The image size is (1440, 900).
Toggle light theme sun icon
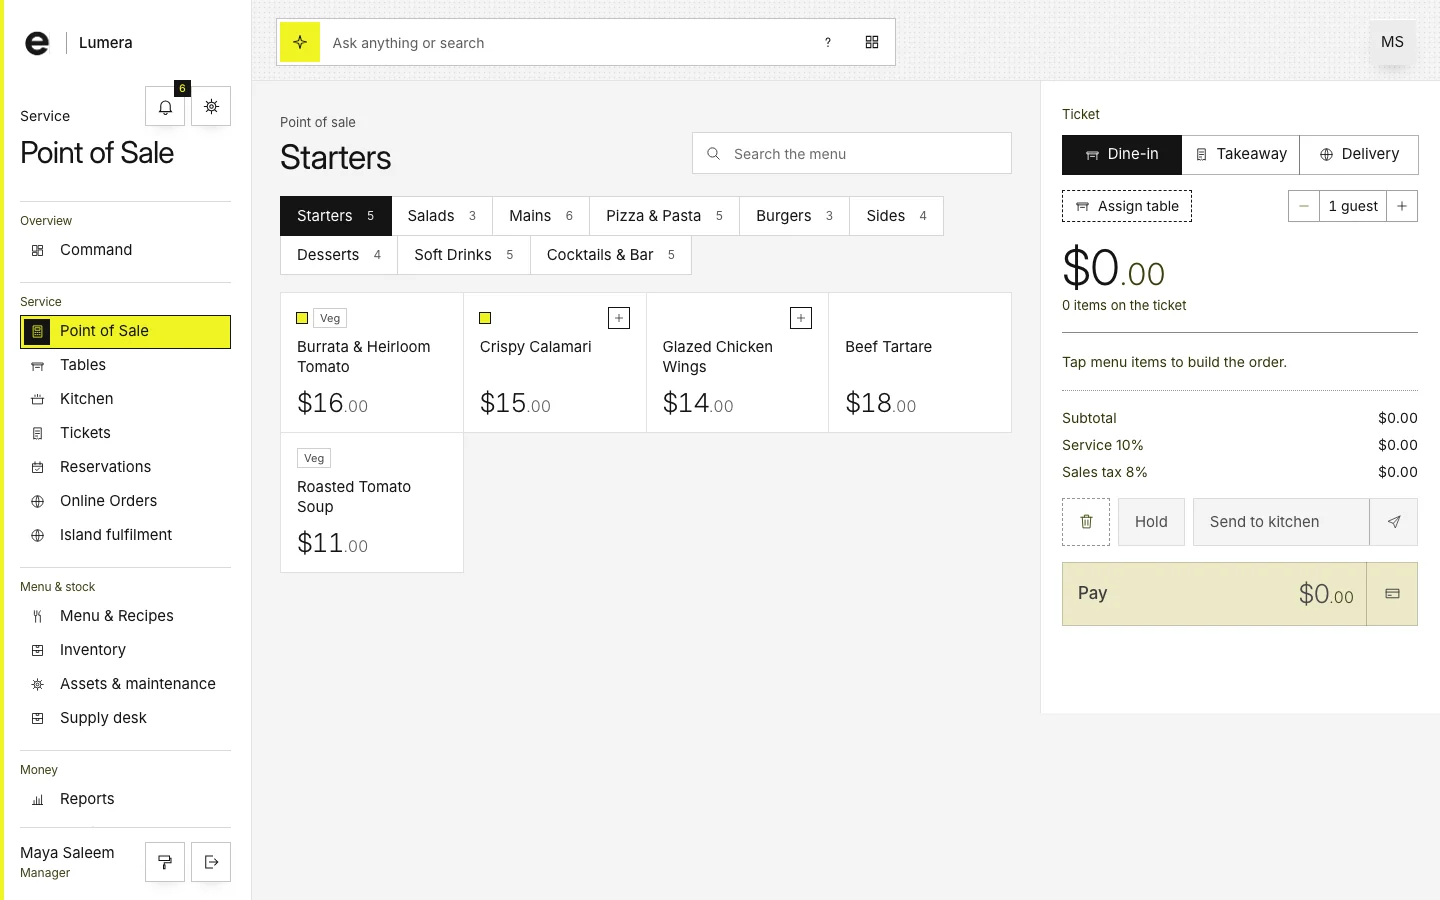[x=211, y=106]
